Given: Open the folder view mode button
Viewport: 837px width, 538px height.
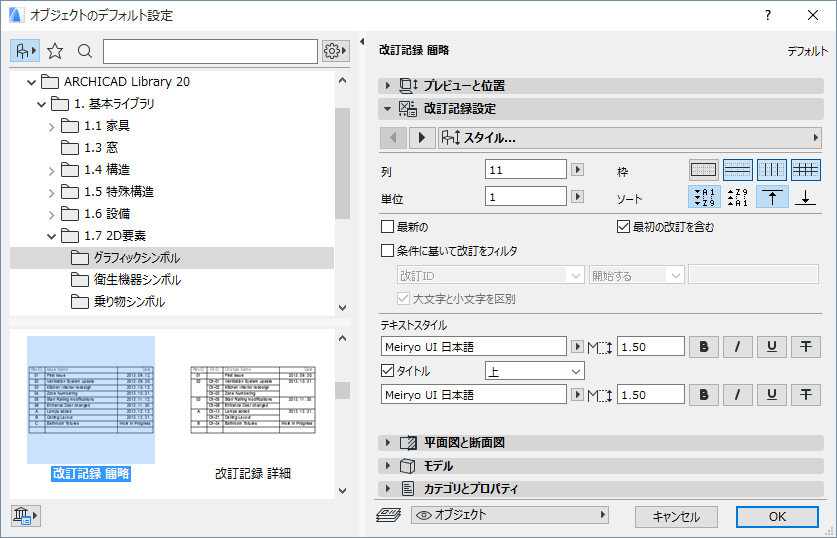Looking at the screenshot, I should tap(25, 51).
